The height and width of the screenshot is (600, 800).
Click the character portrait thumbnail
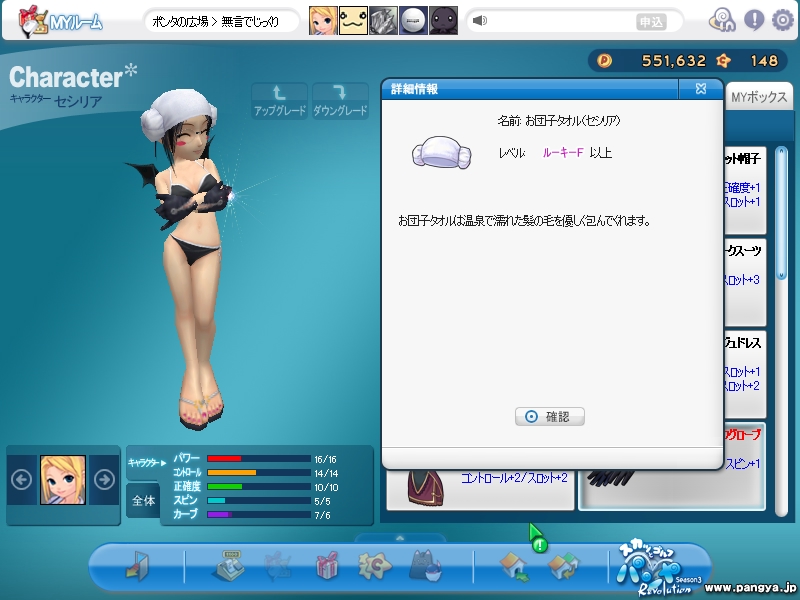click(63, 480)
